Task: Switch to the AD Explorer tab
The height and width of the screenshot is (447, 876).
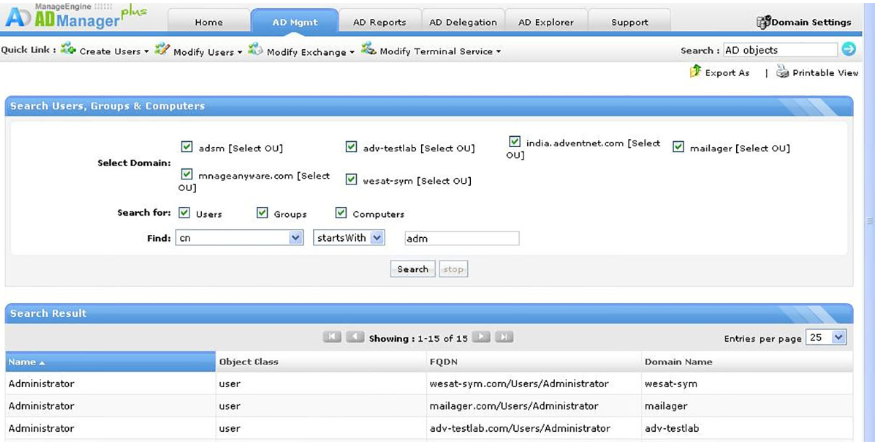Action: pyautogui.click(x=545, y=22)
